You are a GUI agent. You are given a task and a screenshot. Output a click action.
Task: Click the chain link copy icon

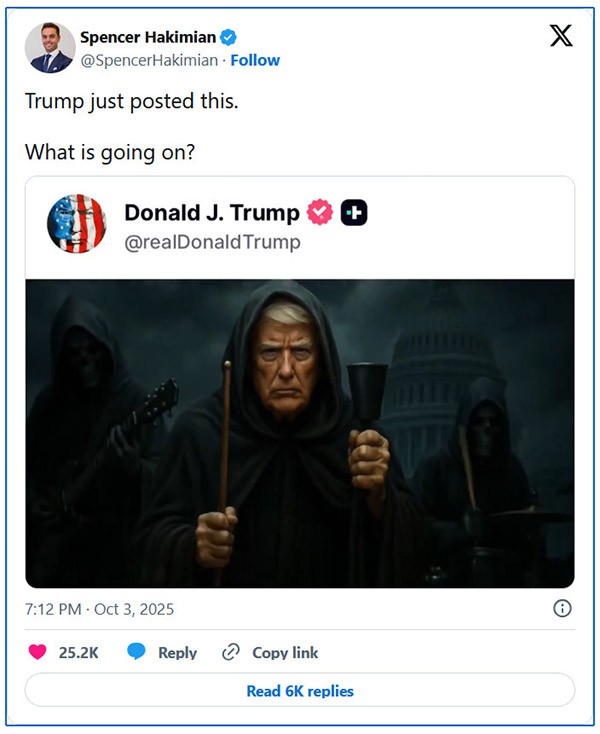click(231, 652)
